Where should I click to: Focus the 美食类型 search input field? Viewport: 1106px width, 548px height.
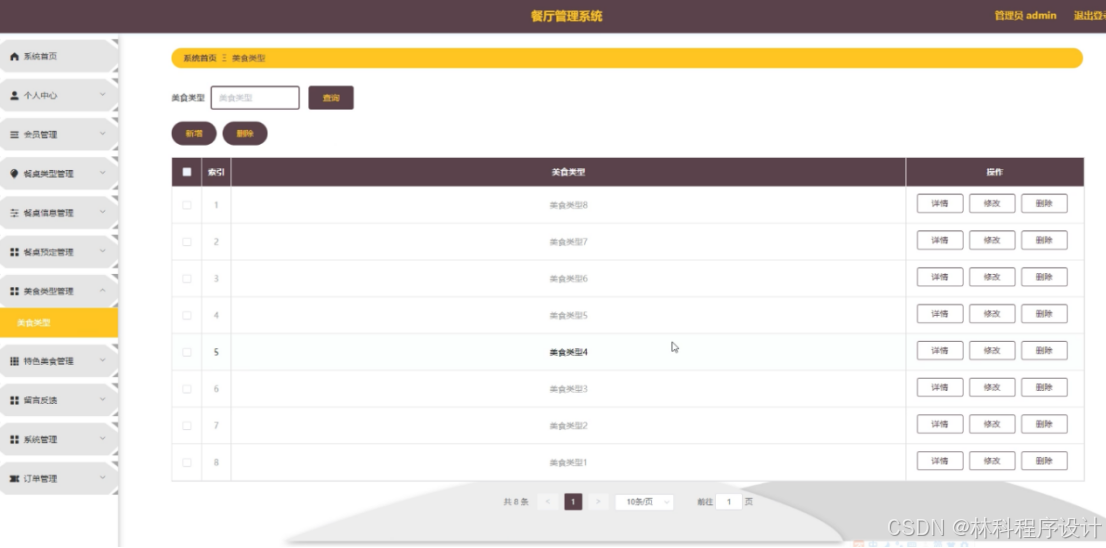coord(255,98)
